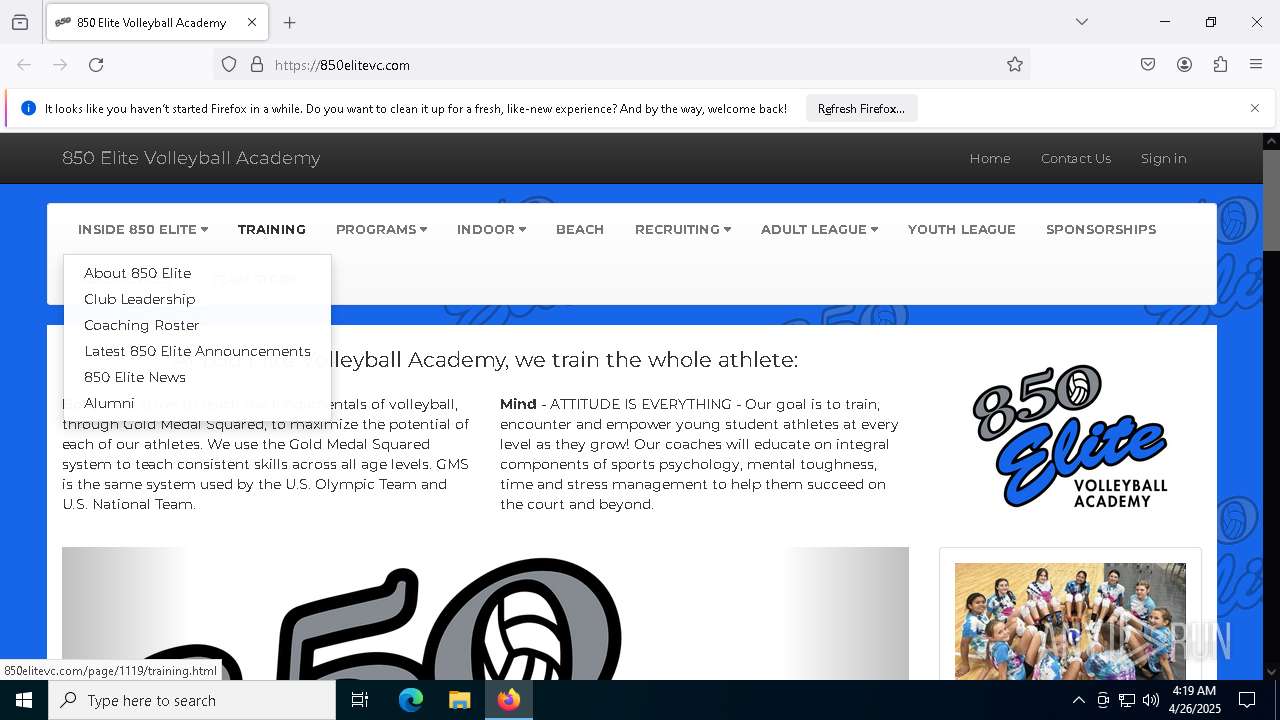Show hidden system tray icons
The image size is (1280, 720).
pyautogui.click(x=1078, y=700)
